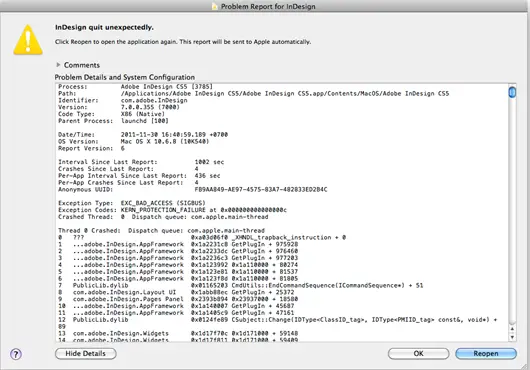The width and height of the screenshot is (530, 370).
Task: Click the OK button
Action: tap(418, 353)
